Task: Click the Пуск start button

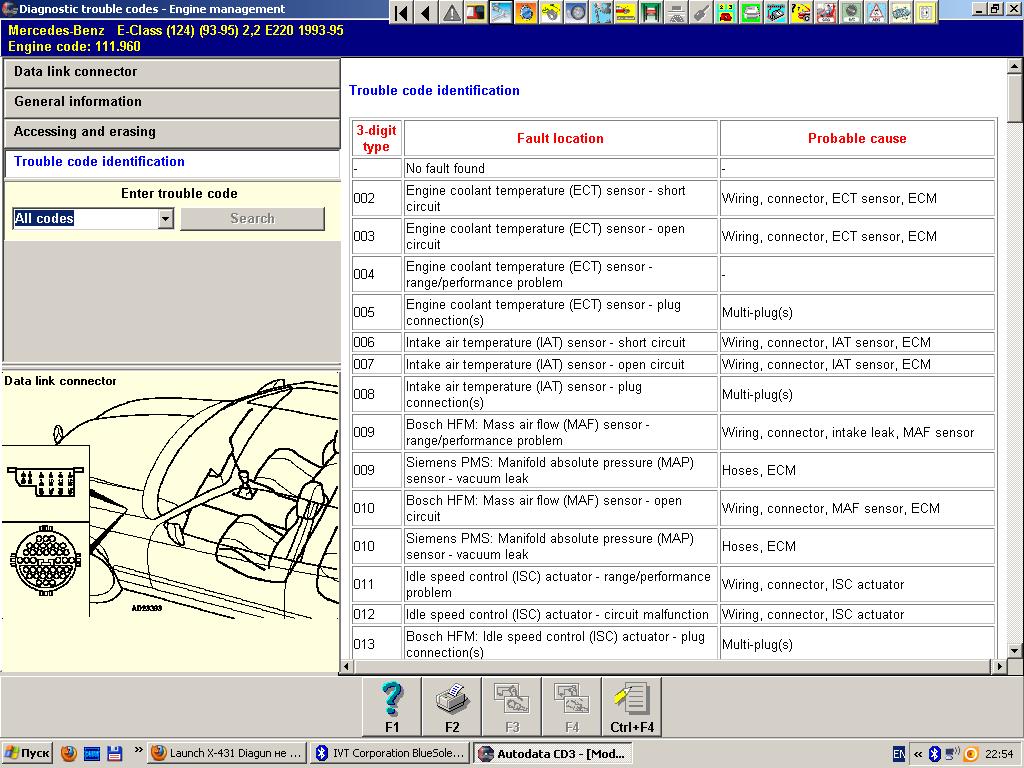Action: pos(27,753)
